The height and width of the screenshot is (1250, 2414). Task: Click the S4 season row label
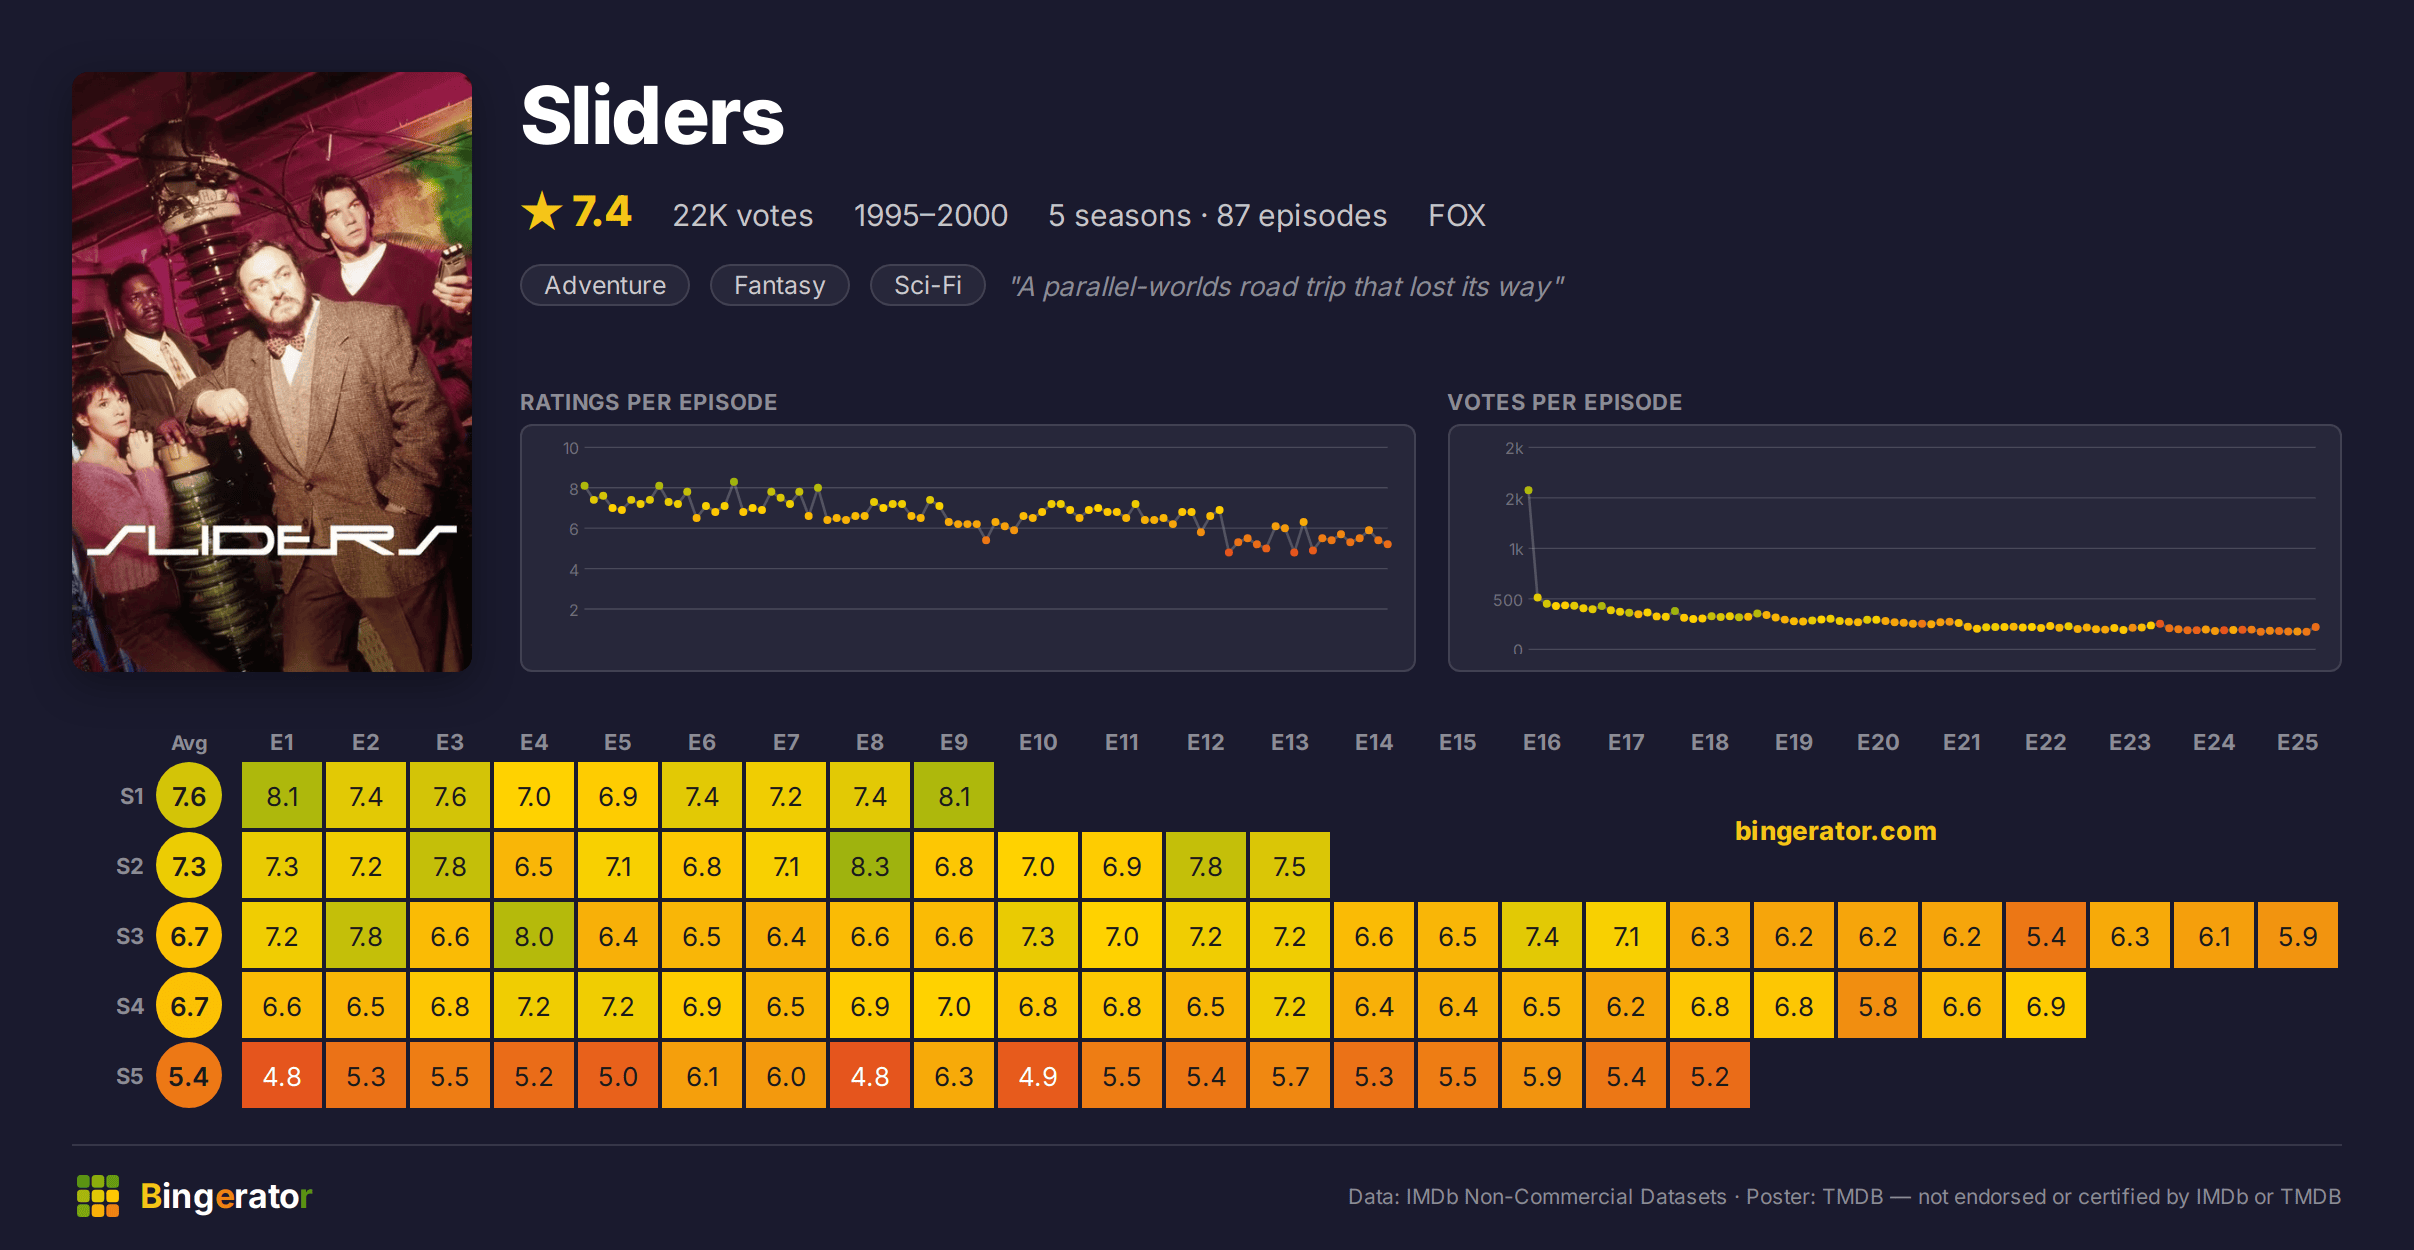(x=130, y=1006)
